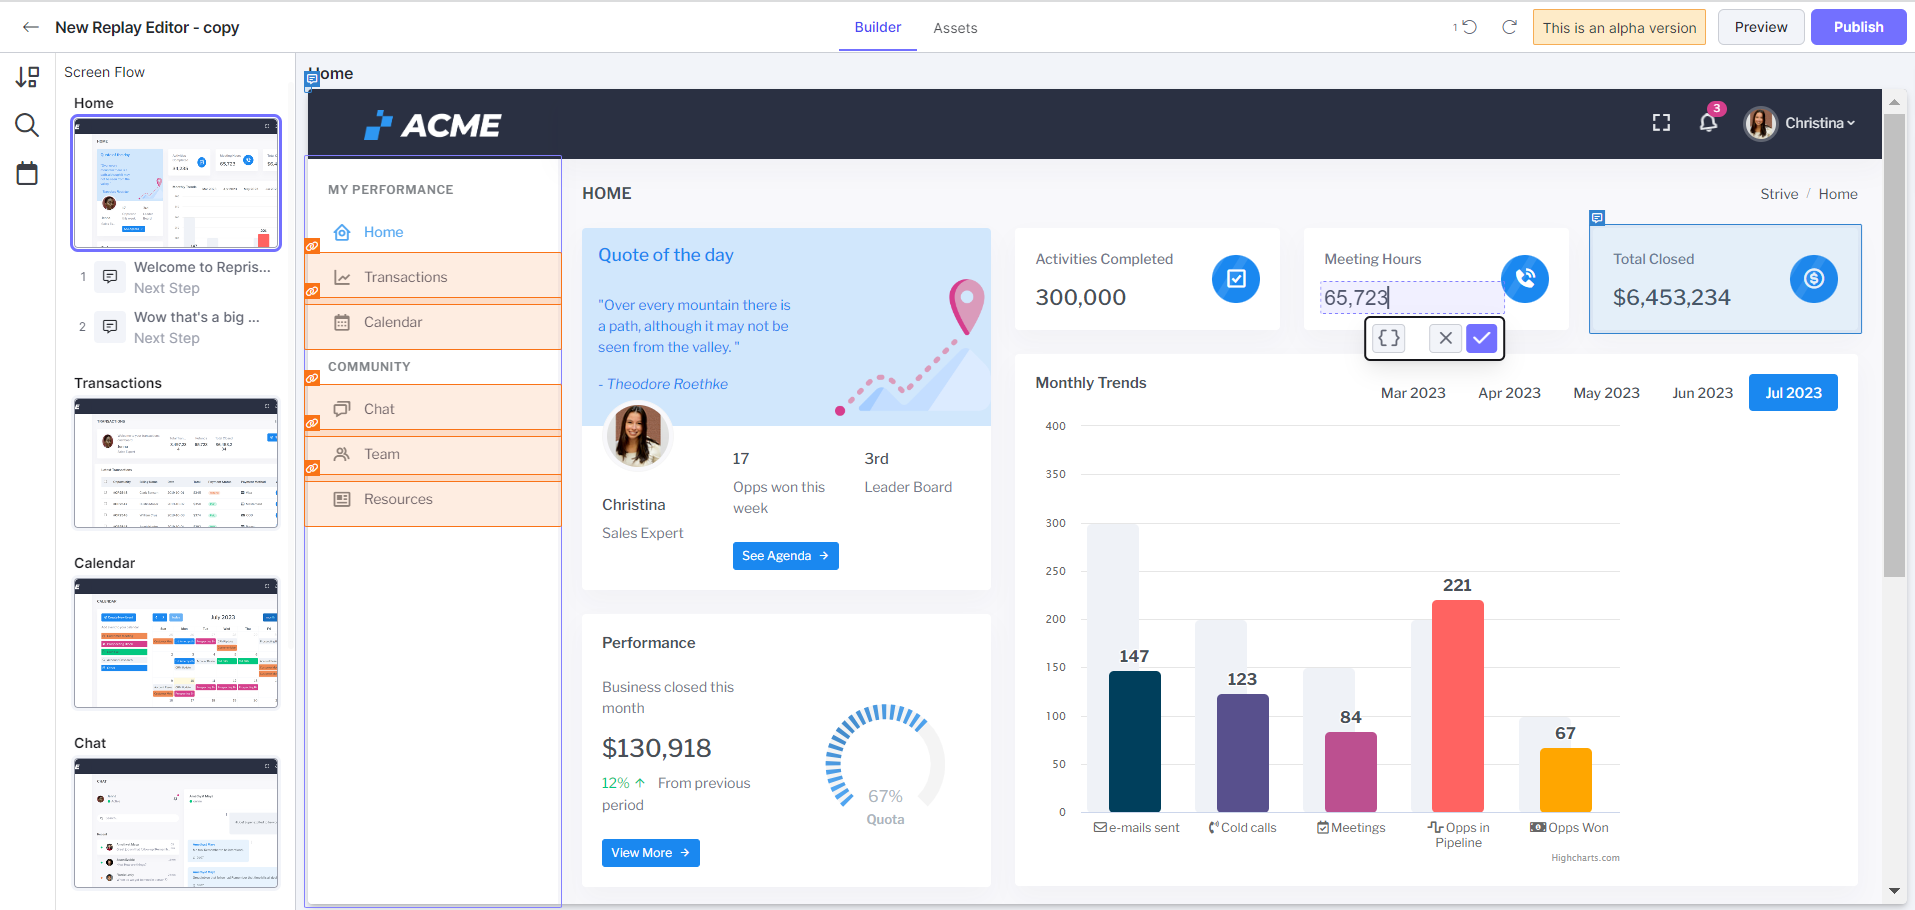This screenshot has width=1915, height=910.
Task: Expand the Christina user dropdown
Action: 1801,123
